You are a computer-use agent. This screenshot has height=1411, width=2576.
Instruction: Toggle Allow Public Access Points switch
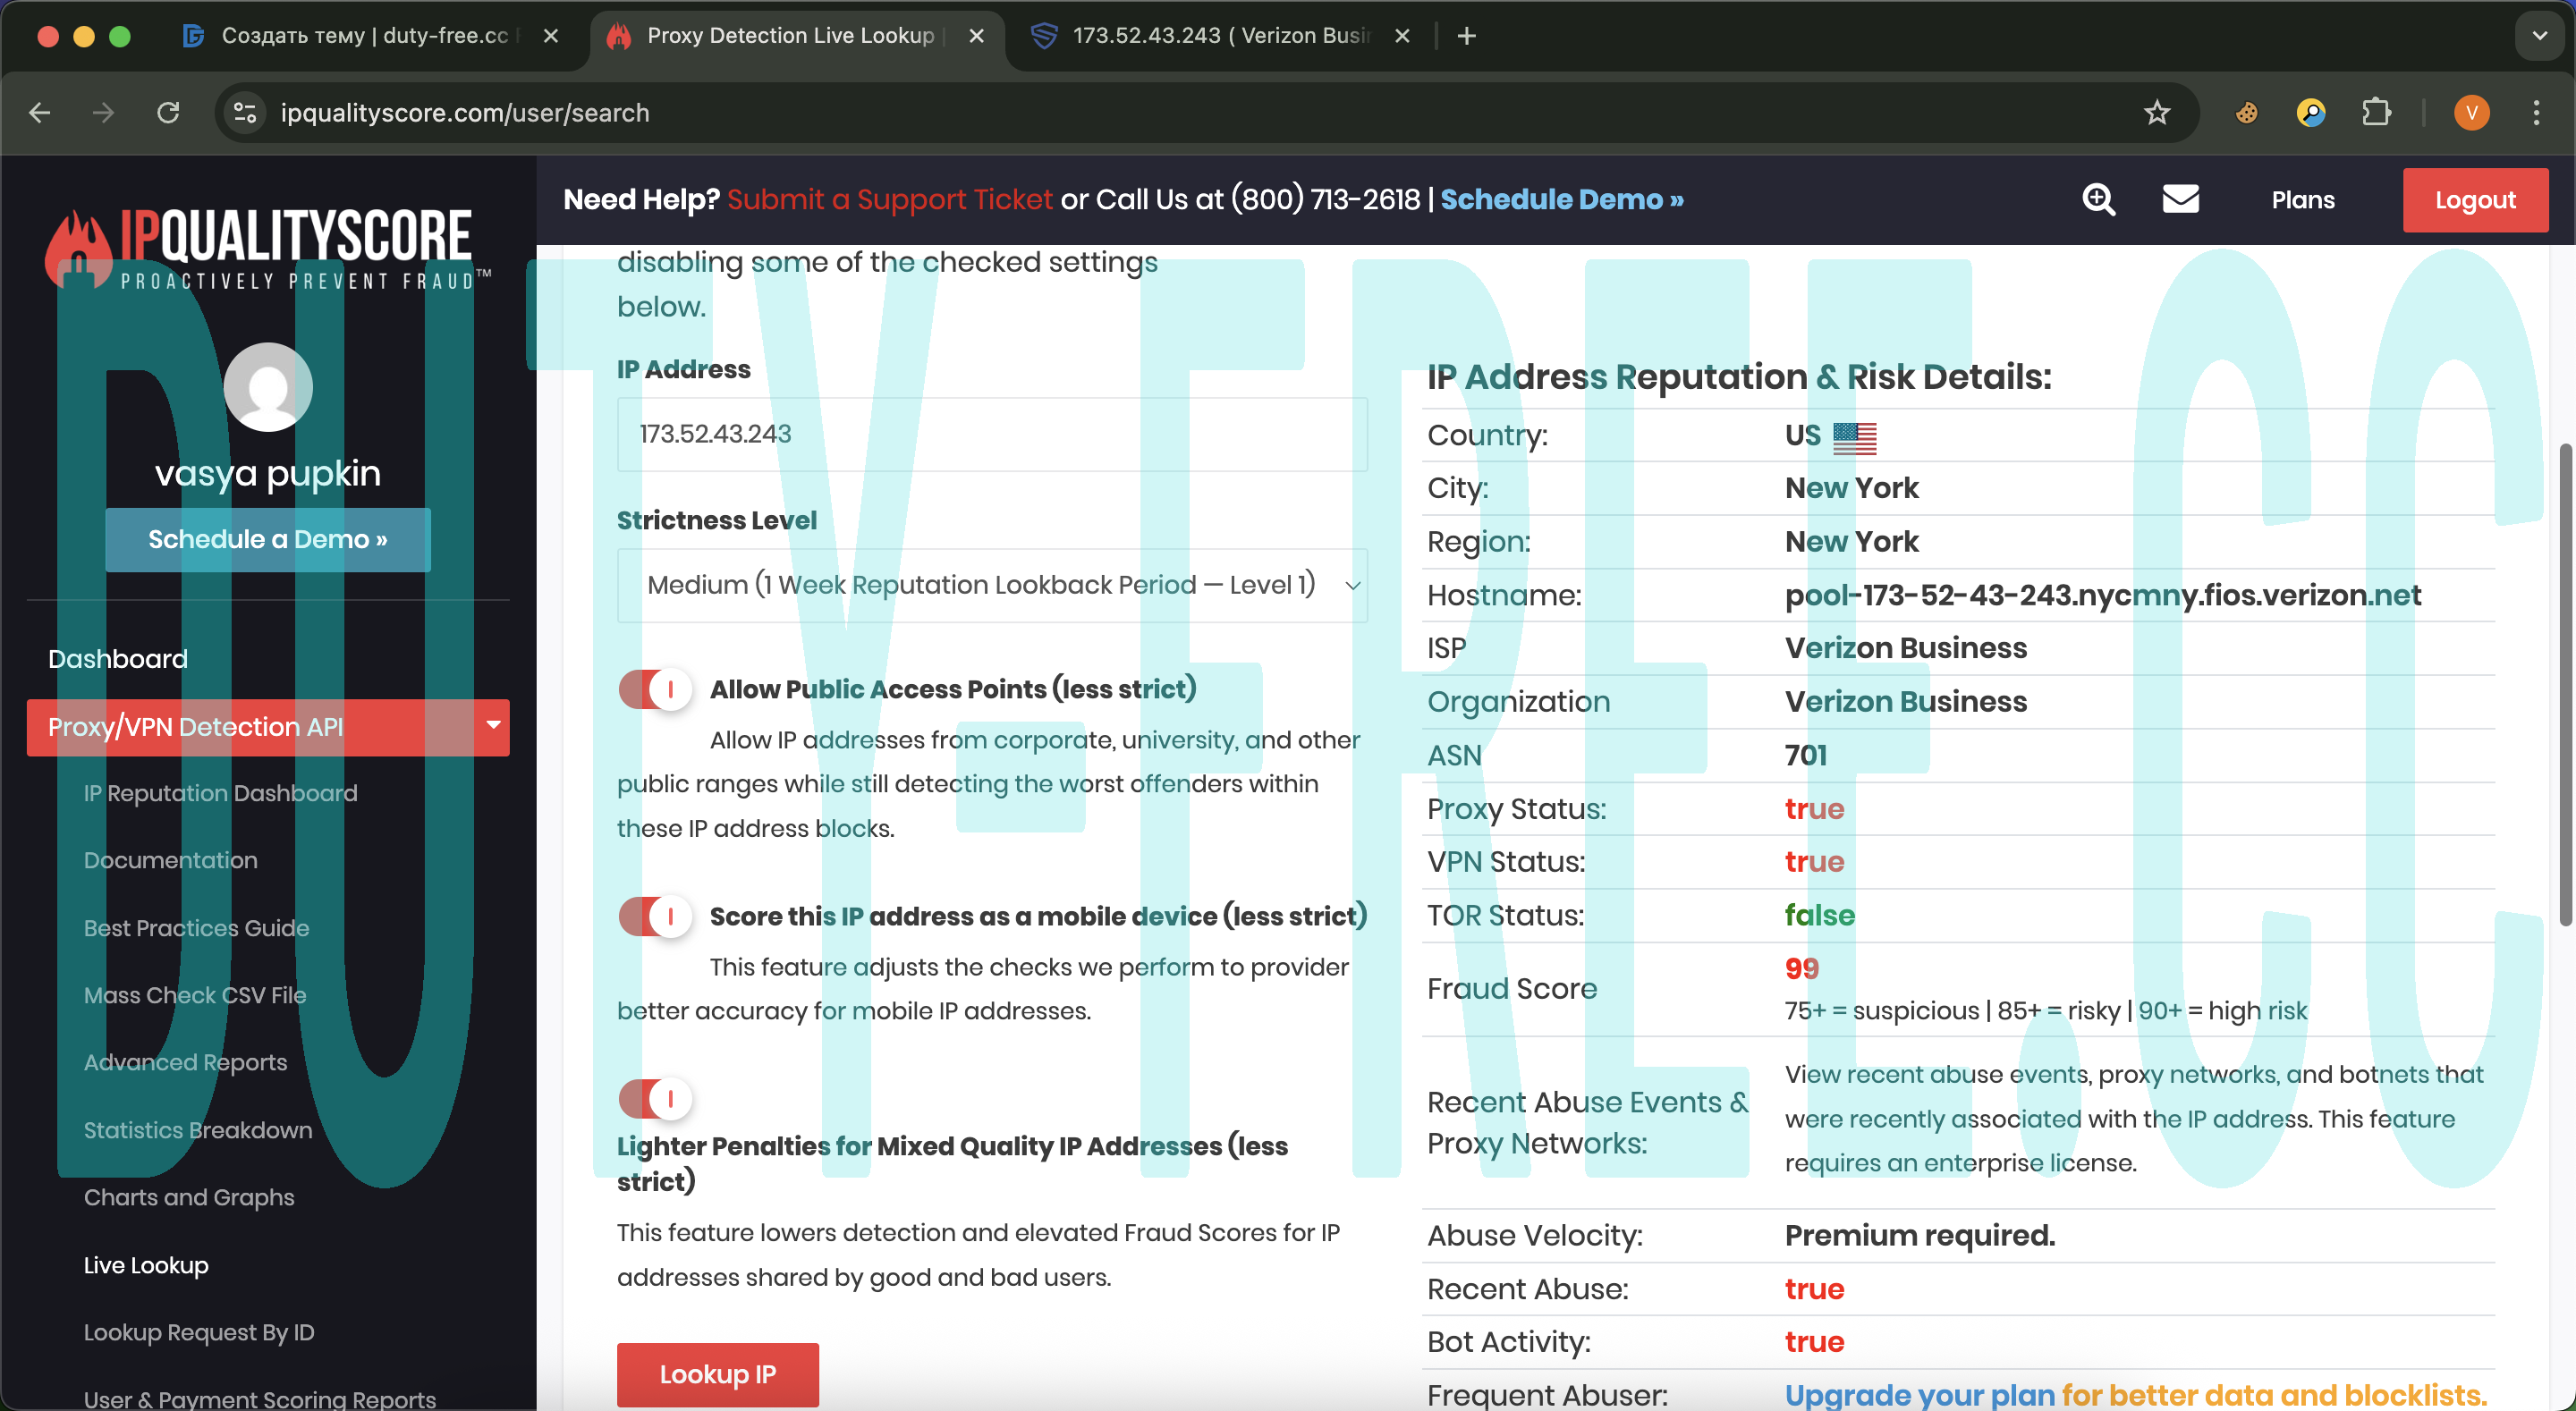pos(655,689)
